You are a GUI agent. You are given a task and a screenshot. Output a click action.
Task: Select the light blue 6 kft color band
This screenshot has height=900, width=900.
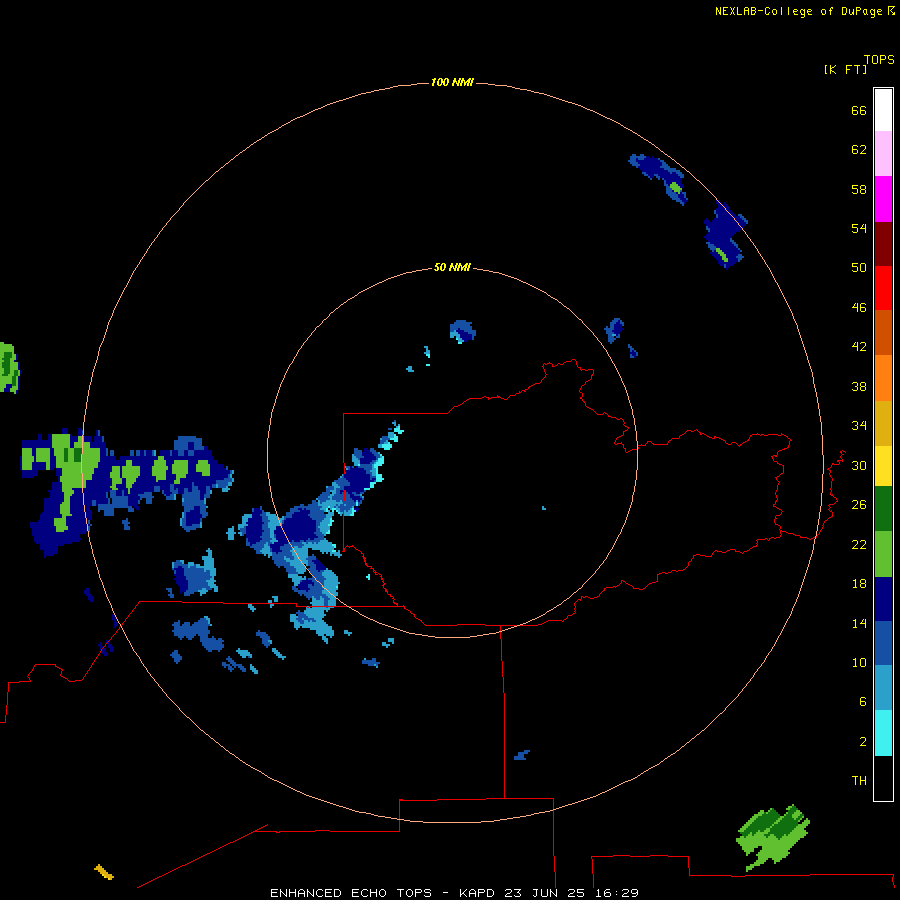coord(883,688)
